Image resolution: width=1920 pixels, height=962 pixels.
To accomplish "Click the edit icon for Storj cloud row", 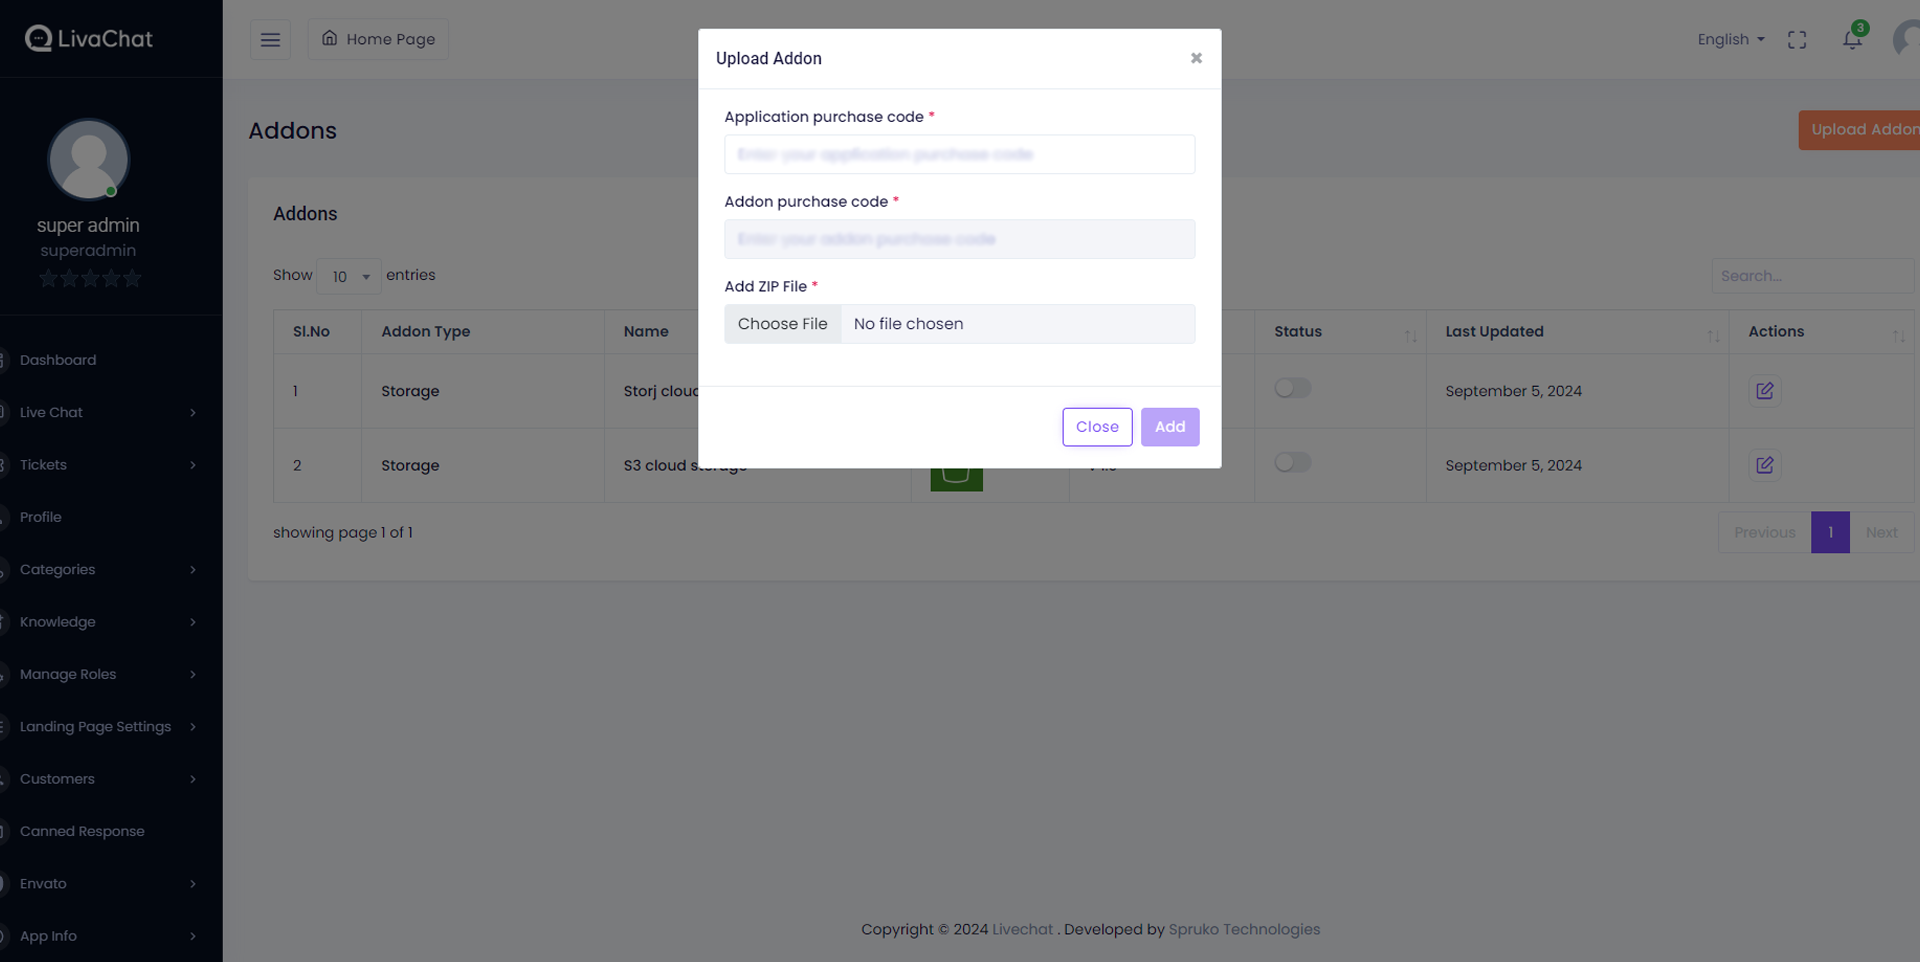I will (x=1764, y=391).
